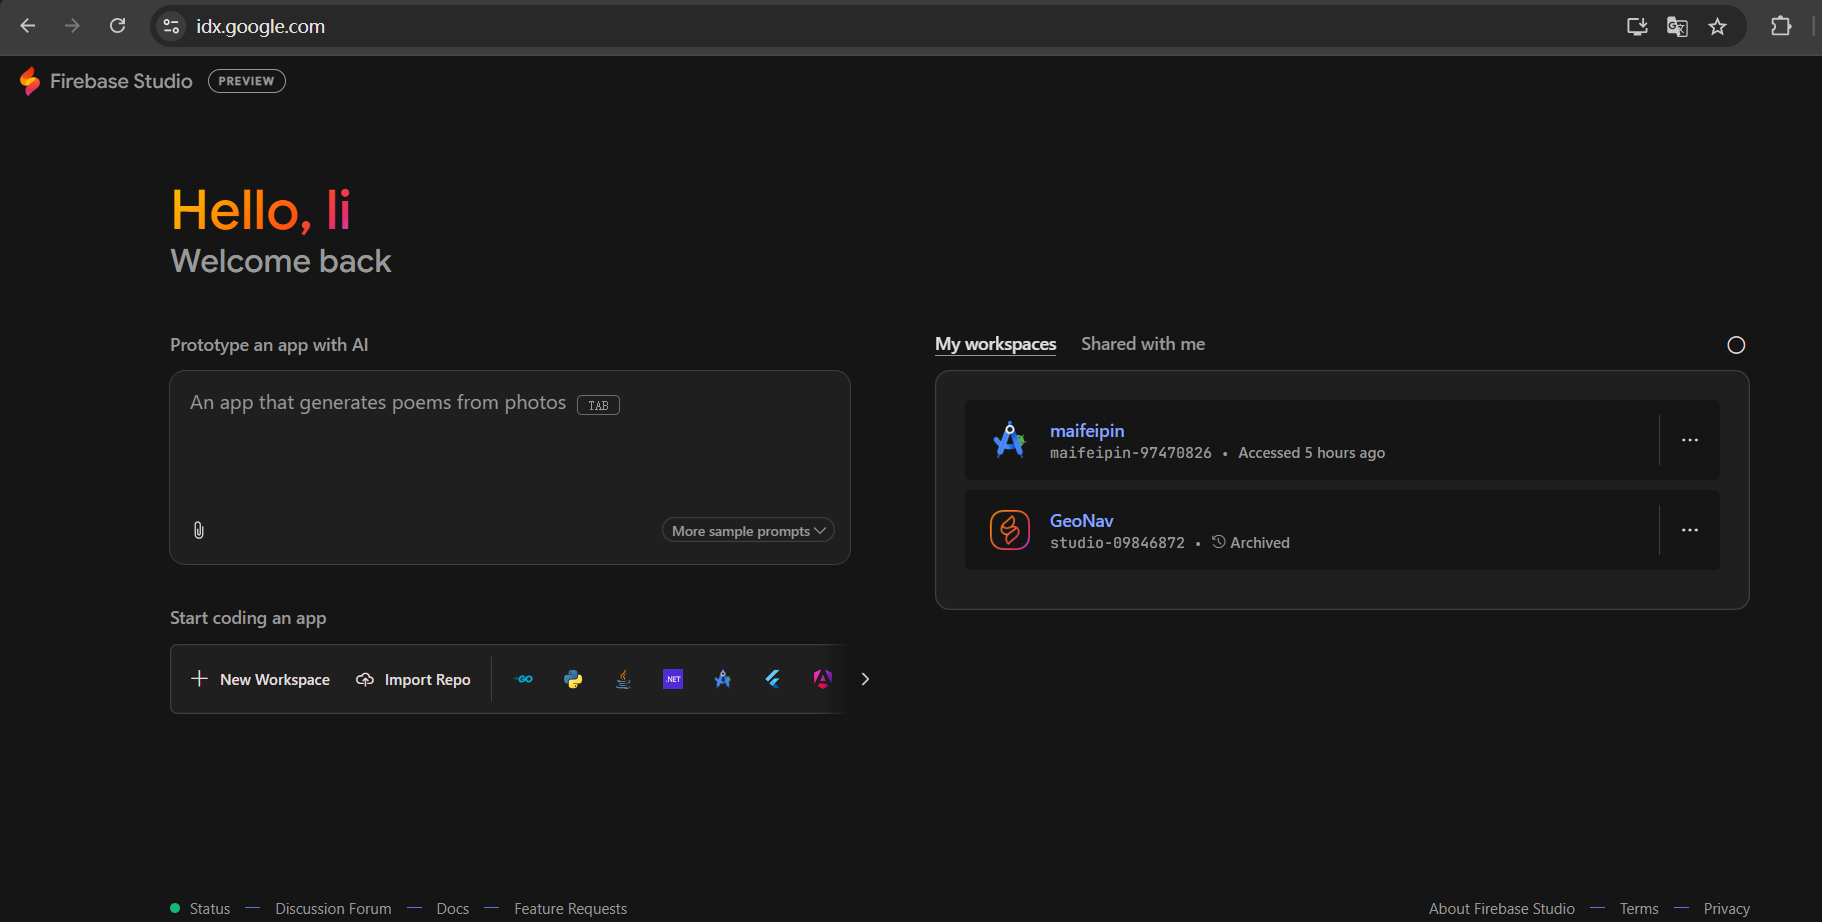Screen dimensions: 1822x922
Task: Go forward in browser history
Action: tap(72, 26)
